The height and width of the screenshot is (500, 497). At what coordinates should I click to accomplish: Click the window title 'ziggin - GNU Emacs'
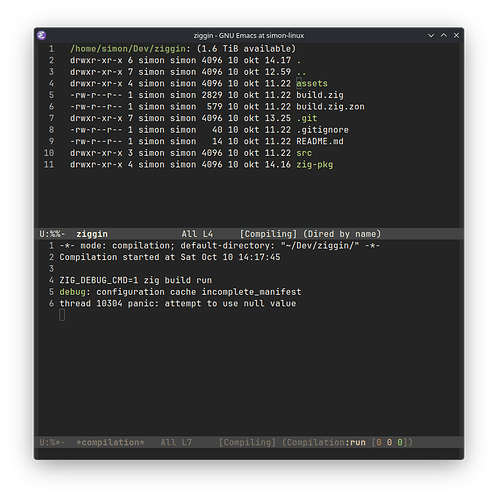click(x=249, y=35)
